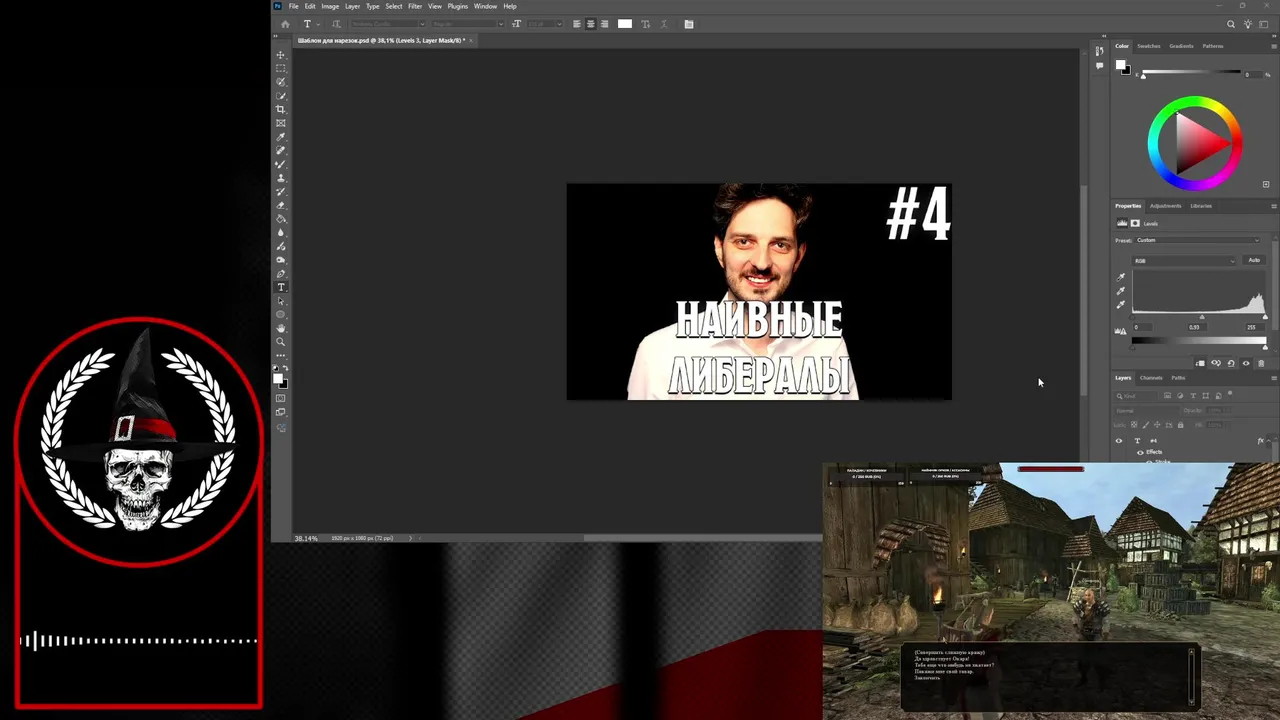Pick the white point eyedropper in Levels

(1120, 304)
